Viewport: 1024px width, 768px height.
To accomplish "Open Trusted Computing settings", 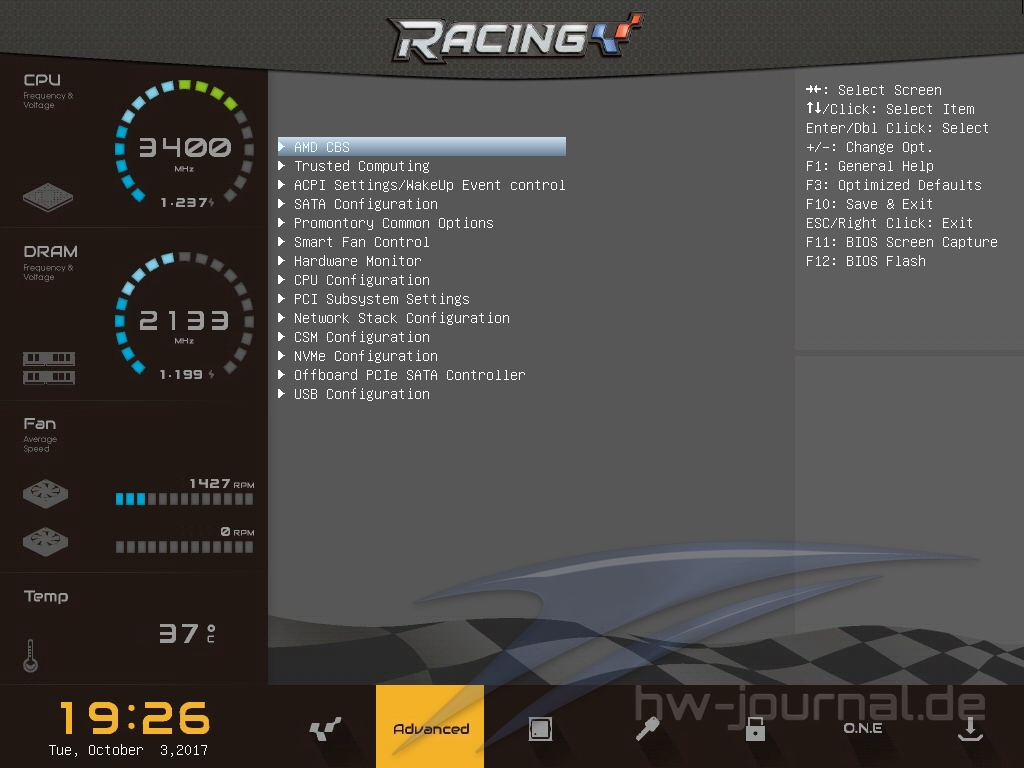I will [x=361, y=166].
